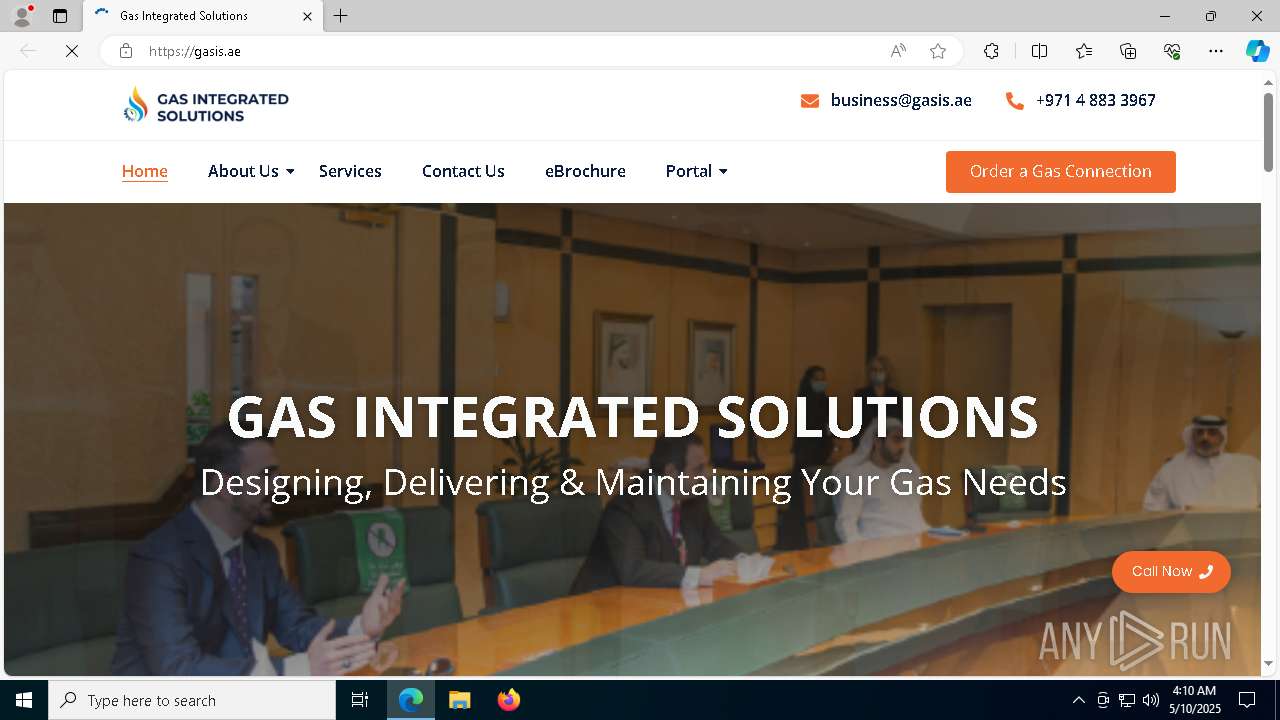Open the Collections icon
Screen dimensions: 1280x720
pos(1128,51)
